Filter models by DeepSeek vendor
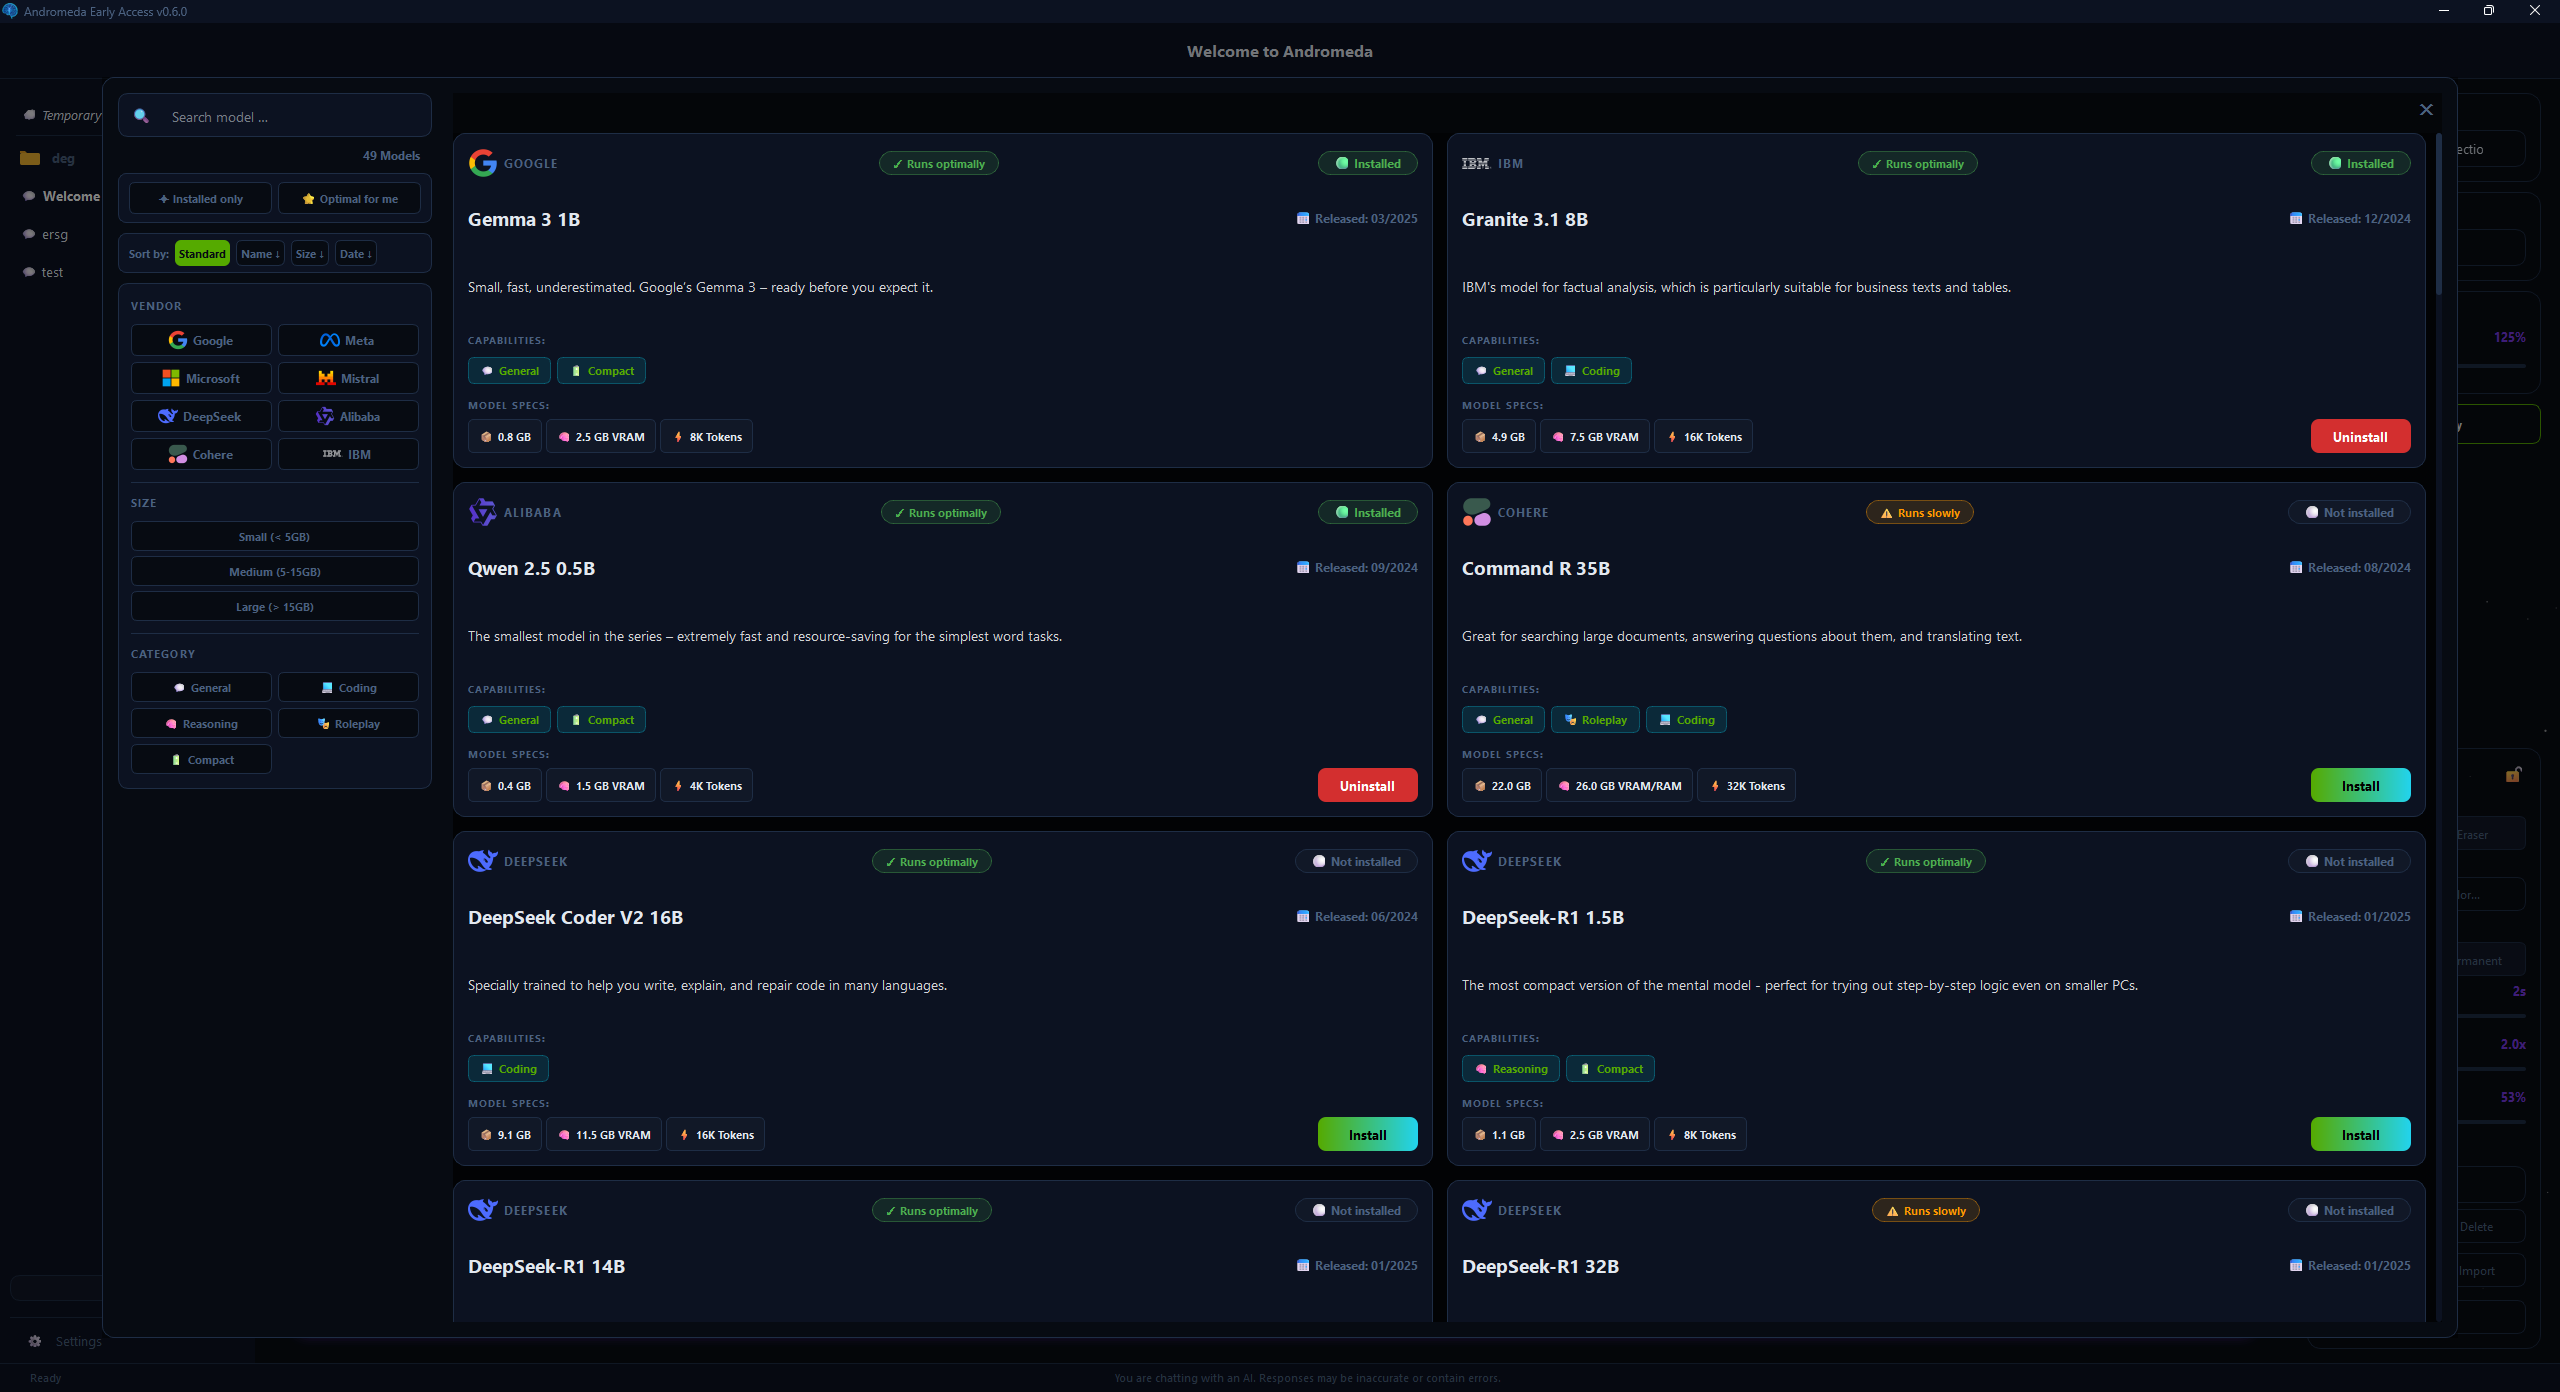Image resolution: width=2560 pixels, height=1392 pixels. (201, 416)
